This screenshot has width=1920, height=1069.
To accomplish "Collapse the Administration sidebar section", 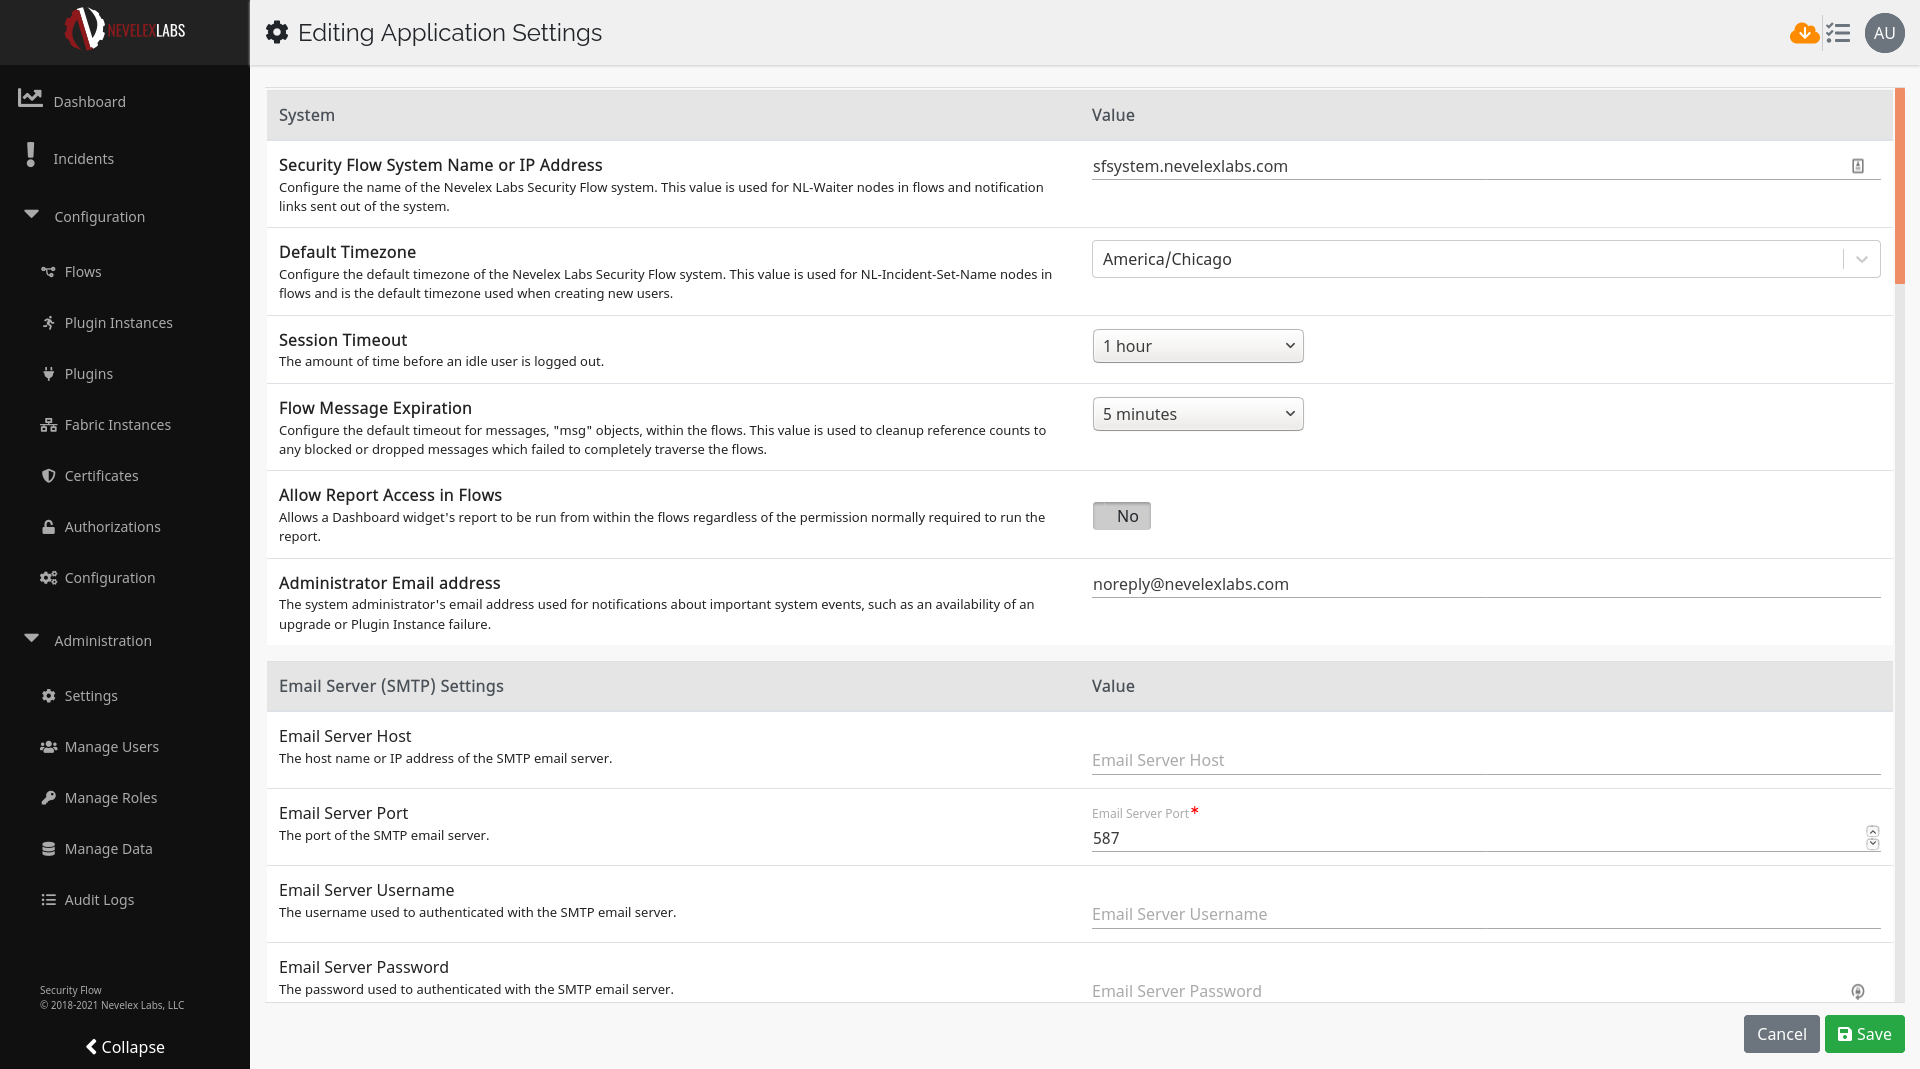I will tap(33, 639).
